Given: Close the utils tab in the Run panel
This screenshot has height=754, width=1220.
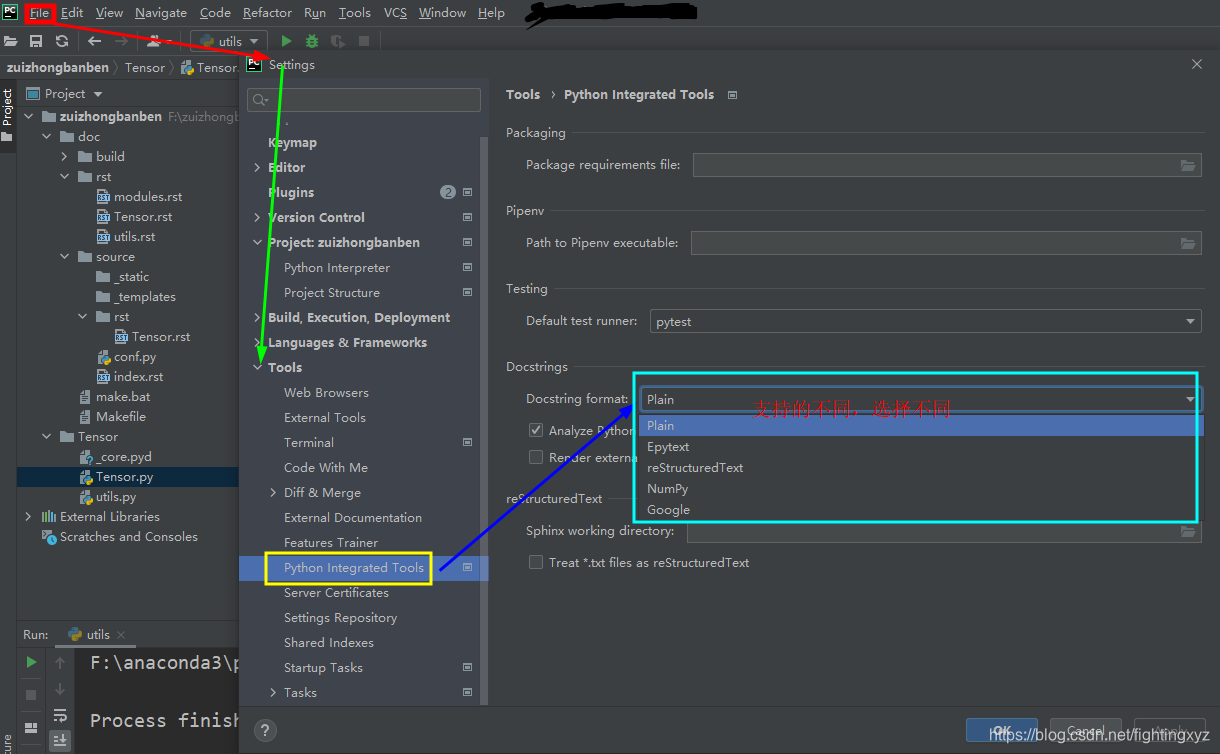Looking at the screenshot, I should [x=121, y=635].
